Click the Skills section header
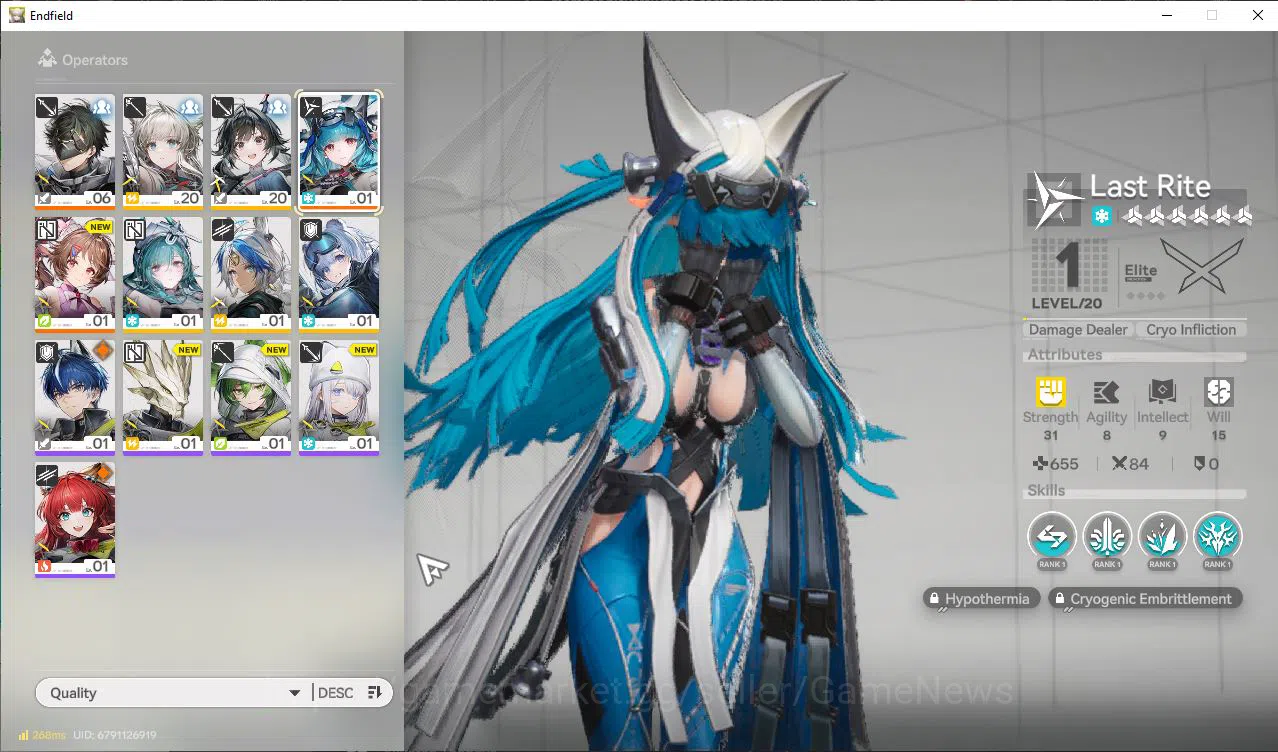 [x=1046, y=491]
